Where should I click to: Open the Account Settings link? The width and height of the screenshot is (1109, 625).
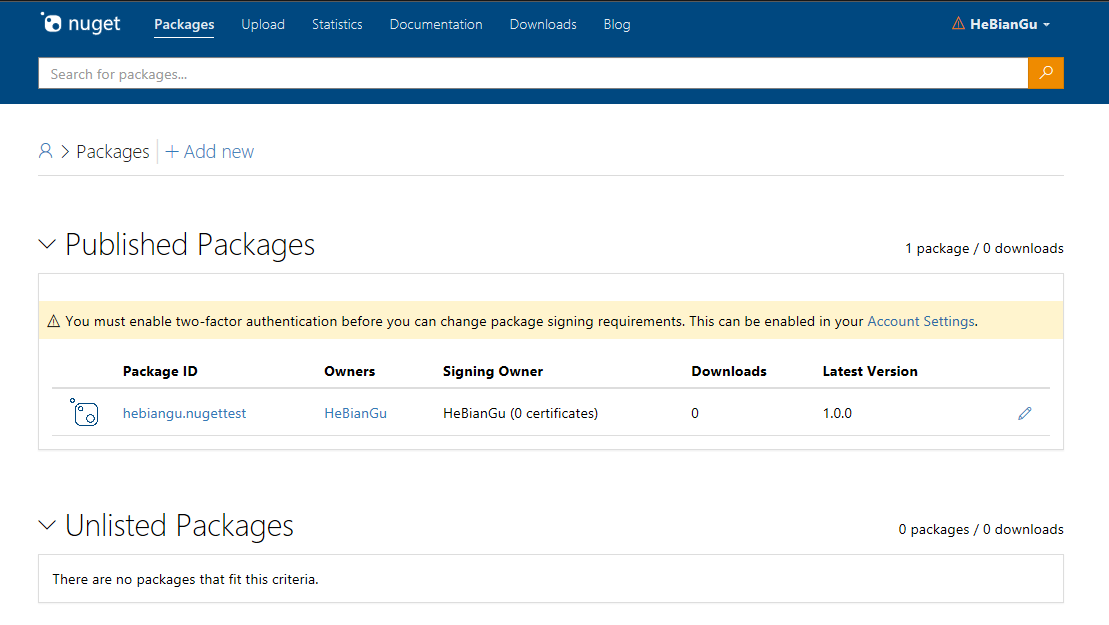(x=921, y=322)
